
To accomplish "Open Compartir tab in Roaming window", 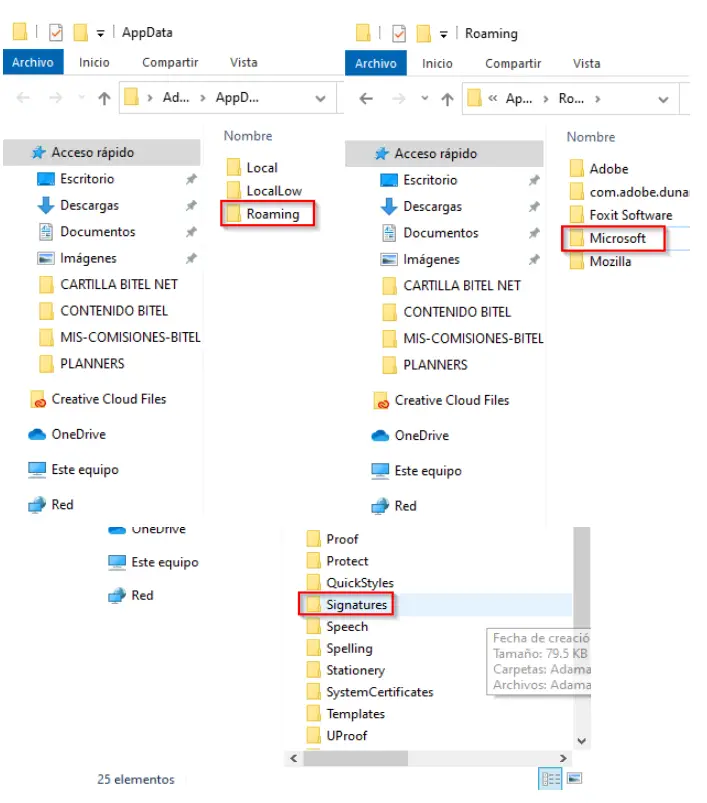I will 513,64.
